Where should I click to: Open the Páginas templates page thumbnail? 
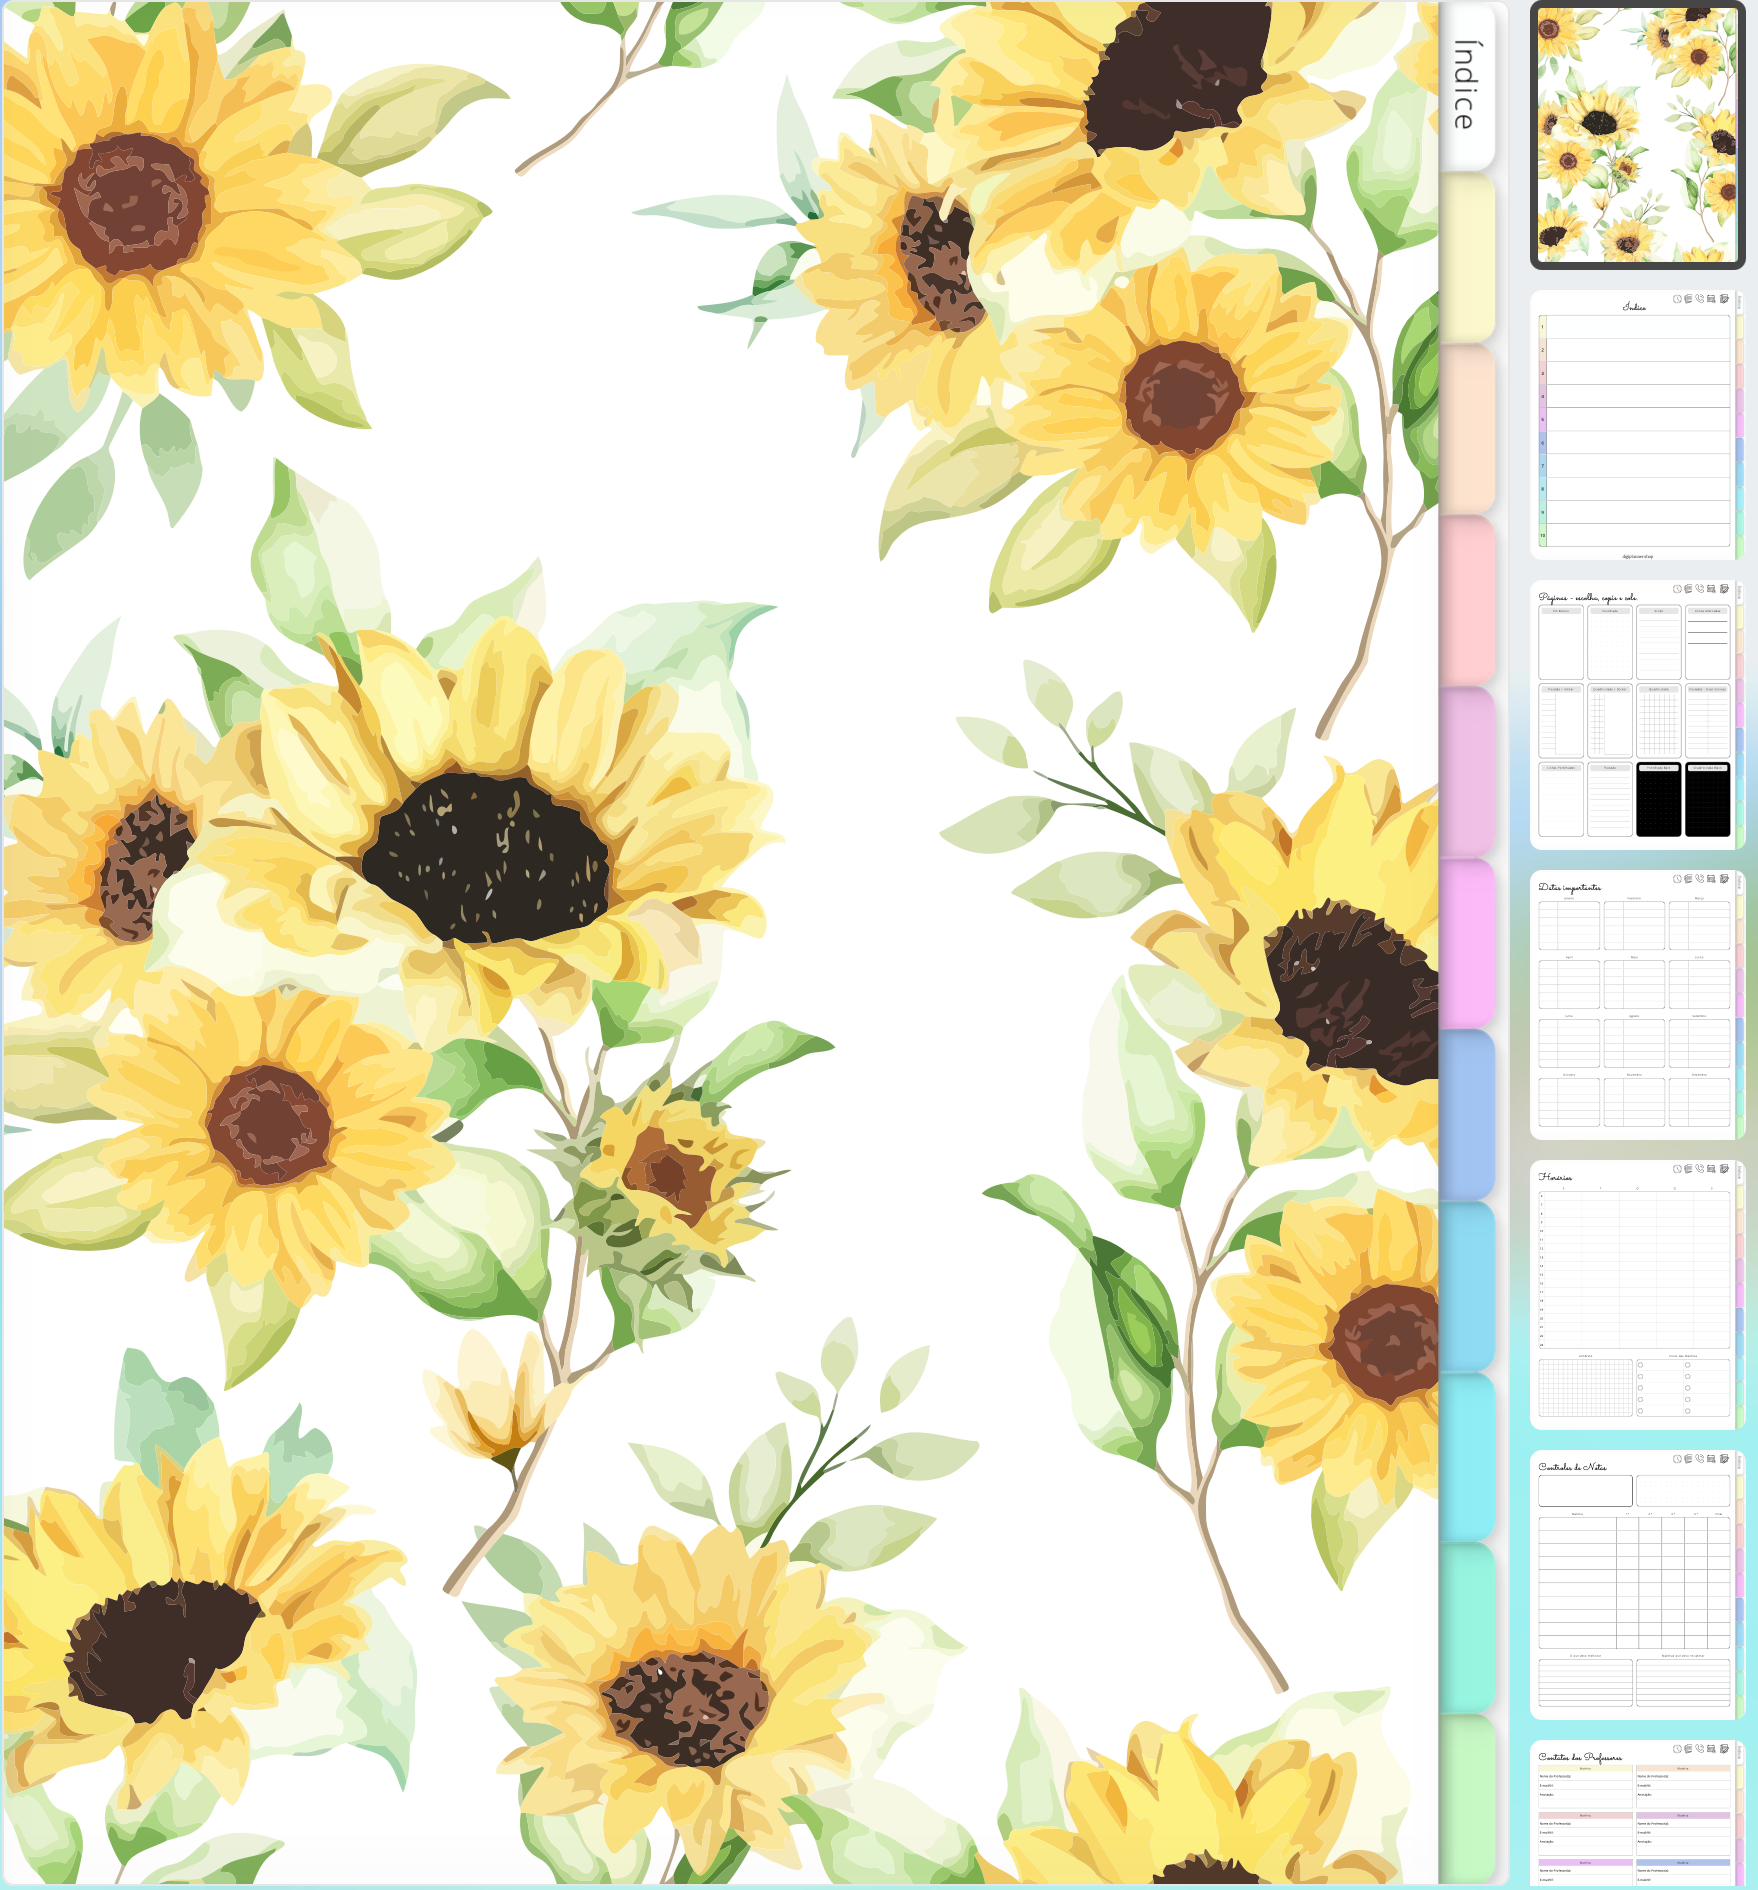(1635, 716)
